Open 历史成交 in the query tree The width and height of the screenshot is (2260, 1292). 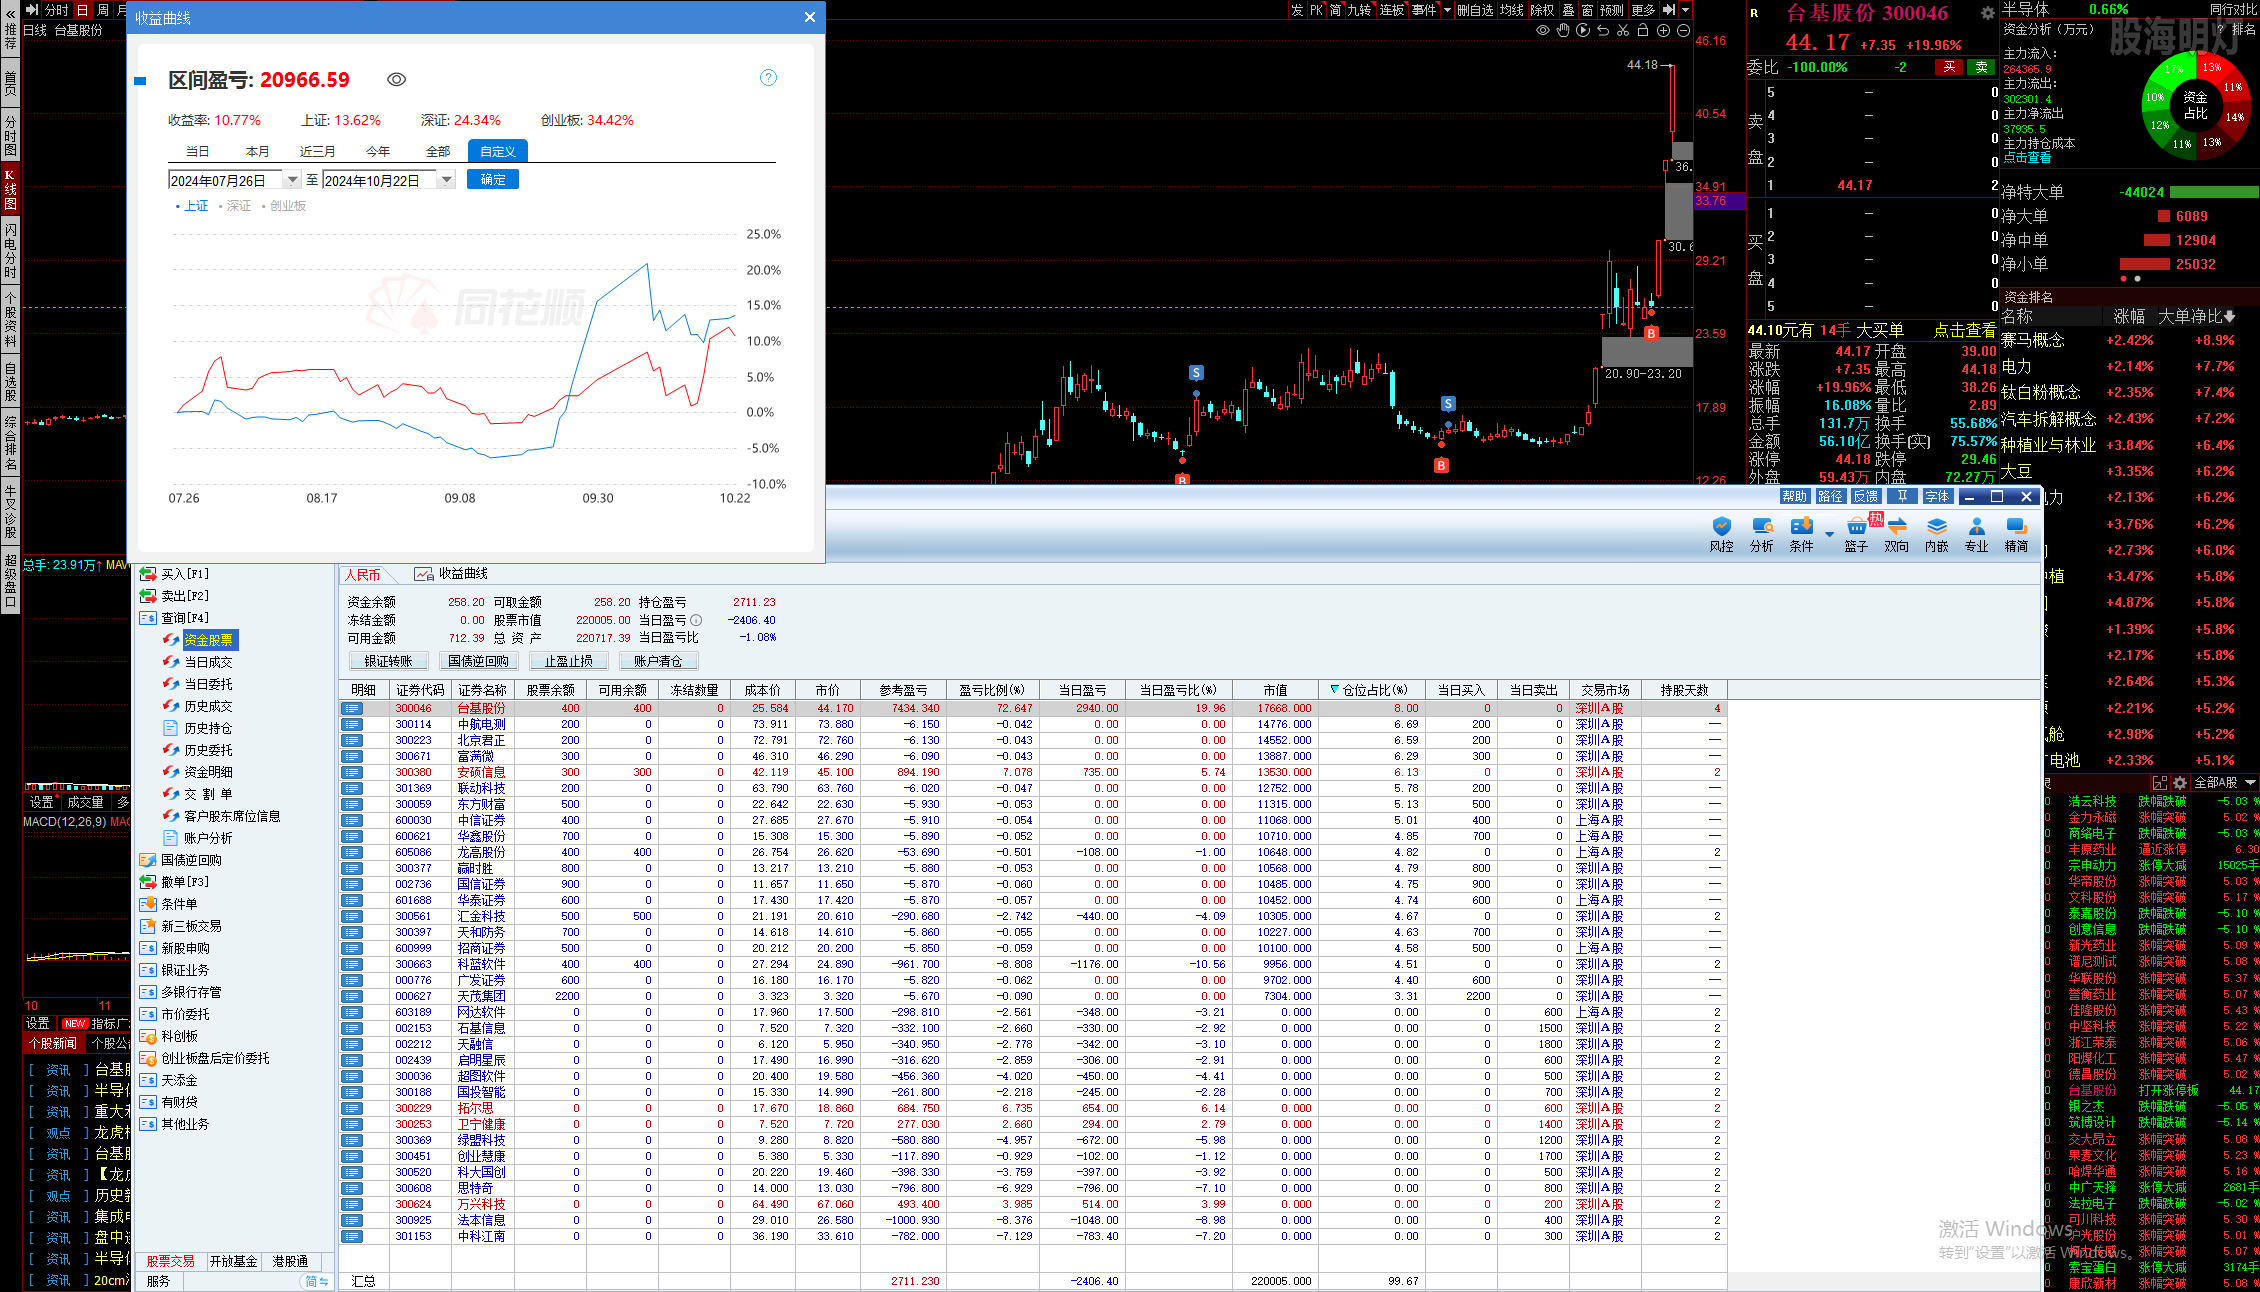(x=208, y=706)
